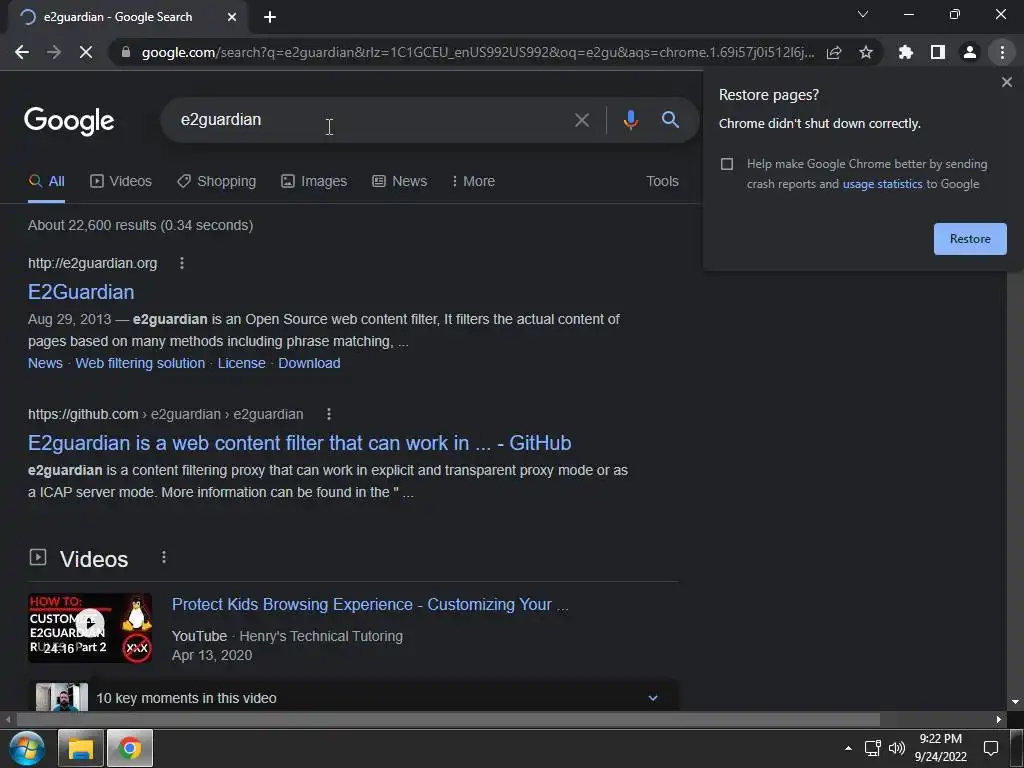This screenshot has height=768, width=1024.
Task: Dismiss the Restore pages popup
Action: (1006, 82)
